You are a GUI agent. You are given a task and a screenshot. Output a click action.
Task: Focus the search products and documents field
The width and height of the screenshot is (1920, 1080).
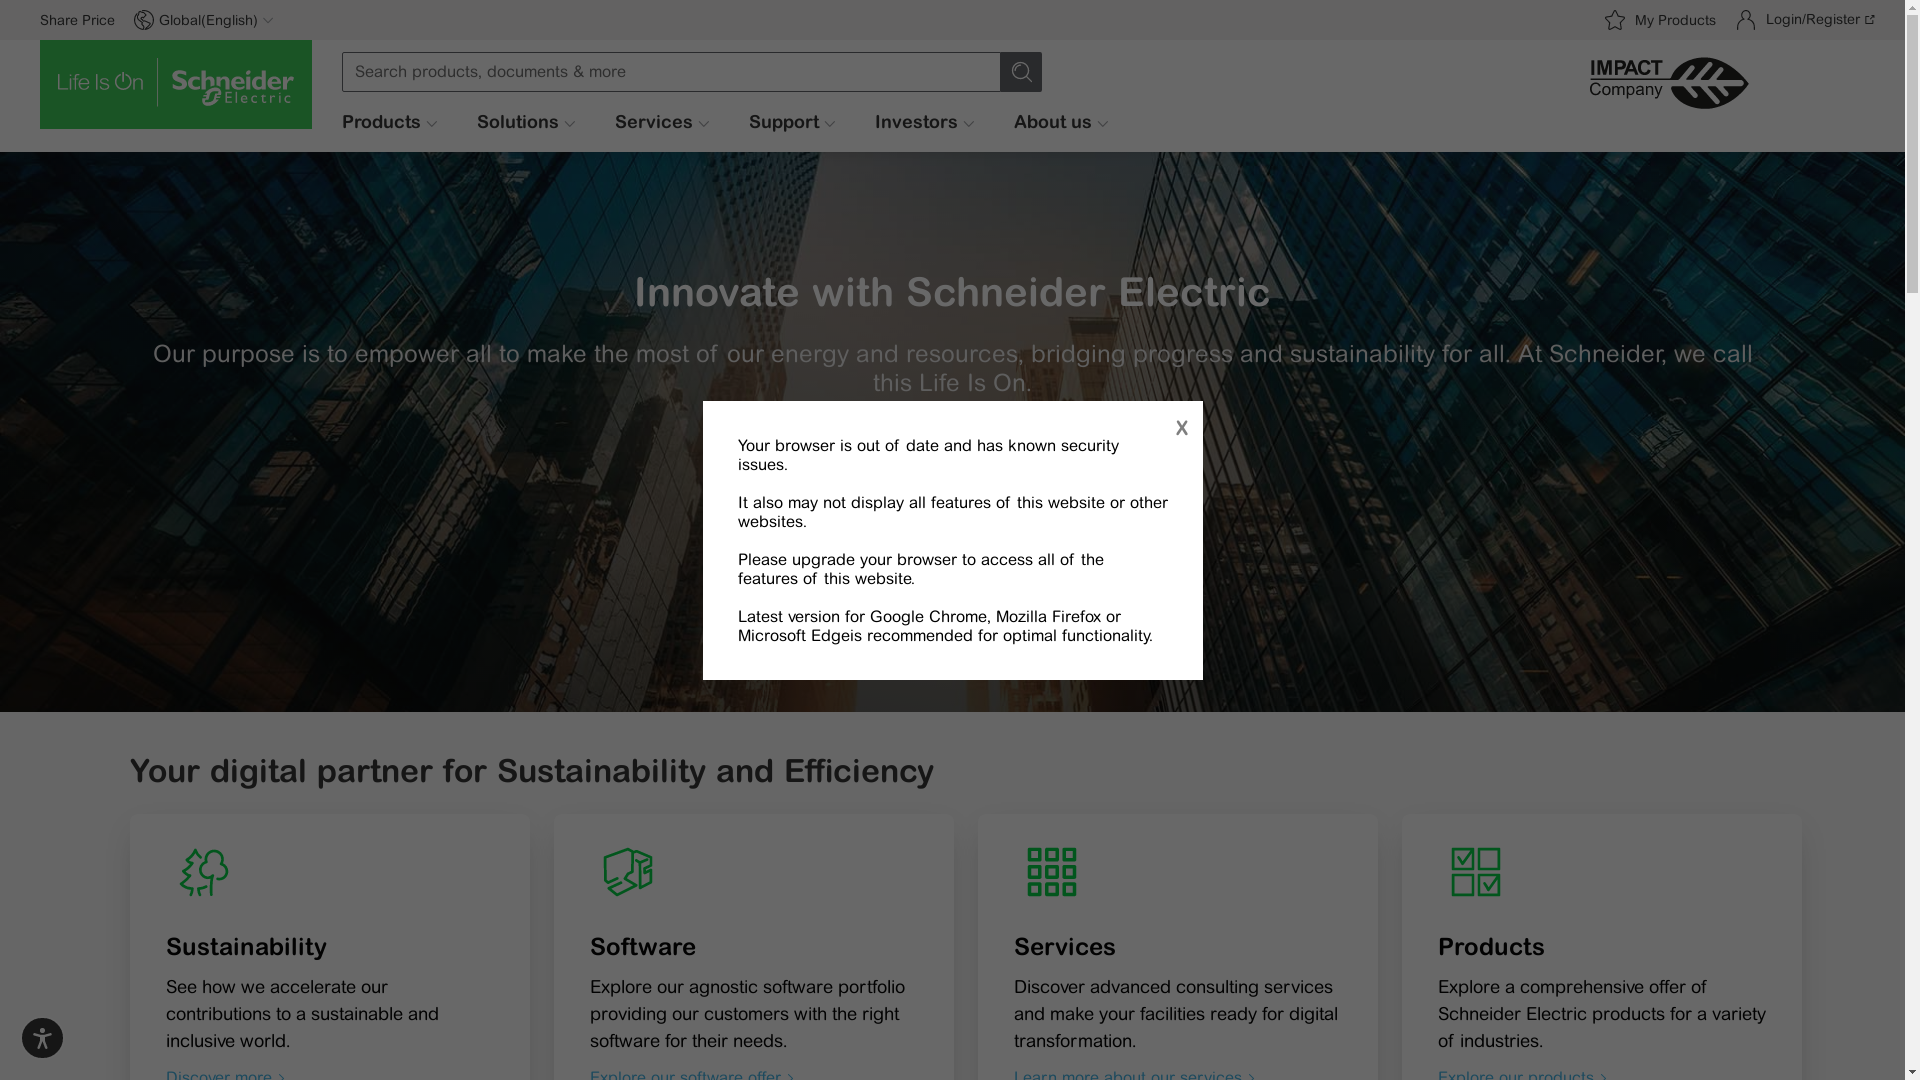[x=670, y=72]
